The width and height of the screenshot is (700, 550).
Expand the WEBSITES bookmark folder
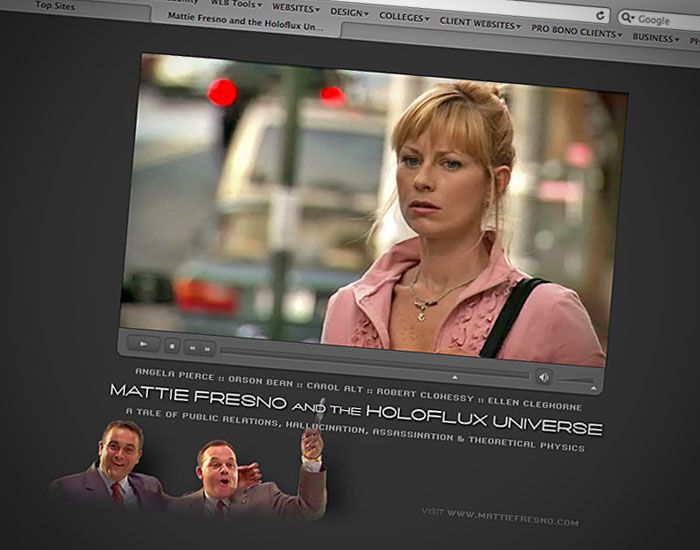(x=296, y=8)
